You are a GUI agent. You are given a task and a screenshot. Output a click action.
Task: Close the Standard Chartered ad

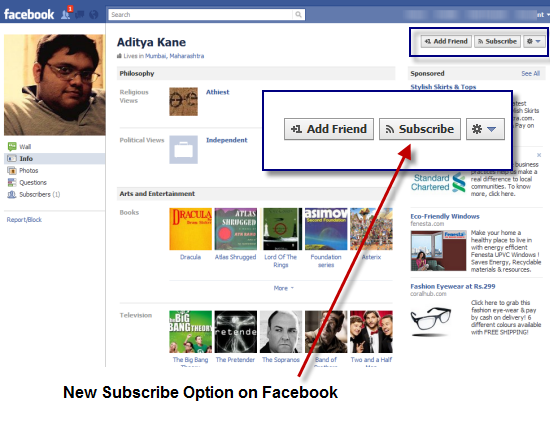(539, 155)
